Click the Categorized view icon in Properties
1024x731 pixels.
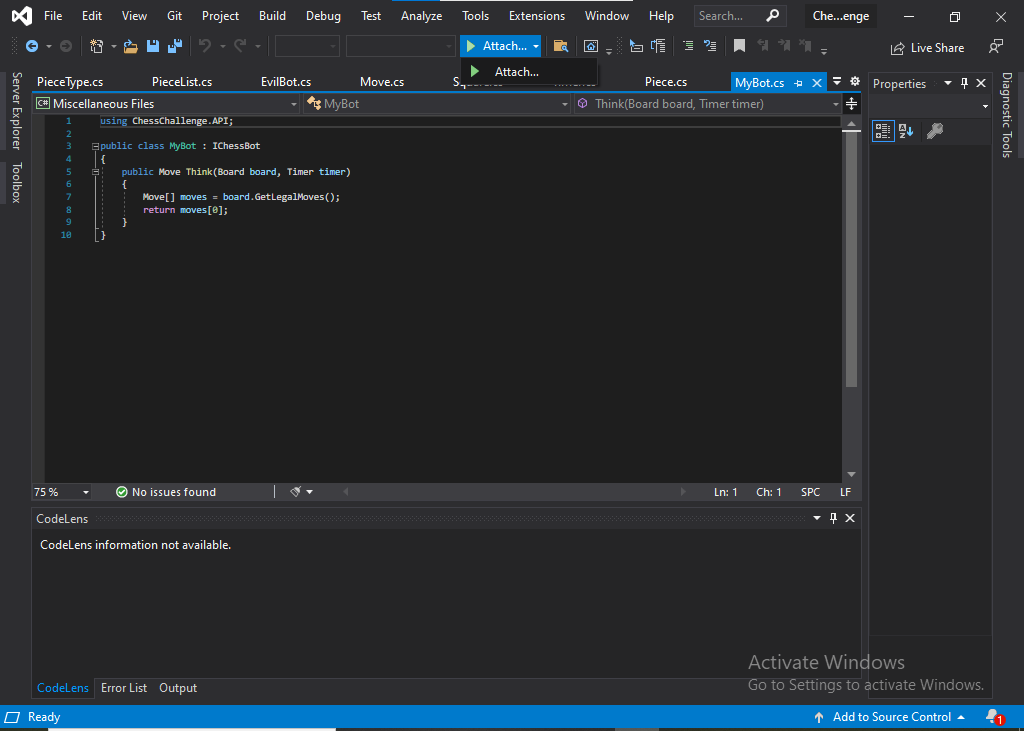pyautogui.click(x=883, y=131)
